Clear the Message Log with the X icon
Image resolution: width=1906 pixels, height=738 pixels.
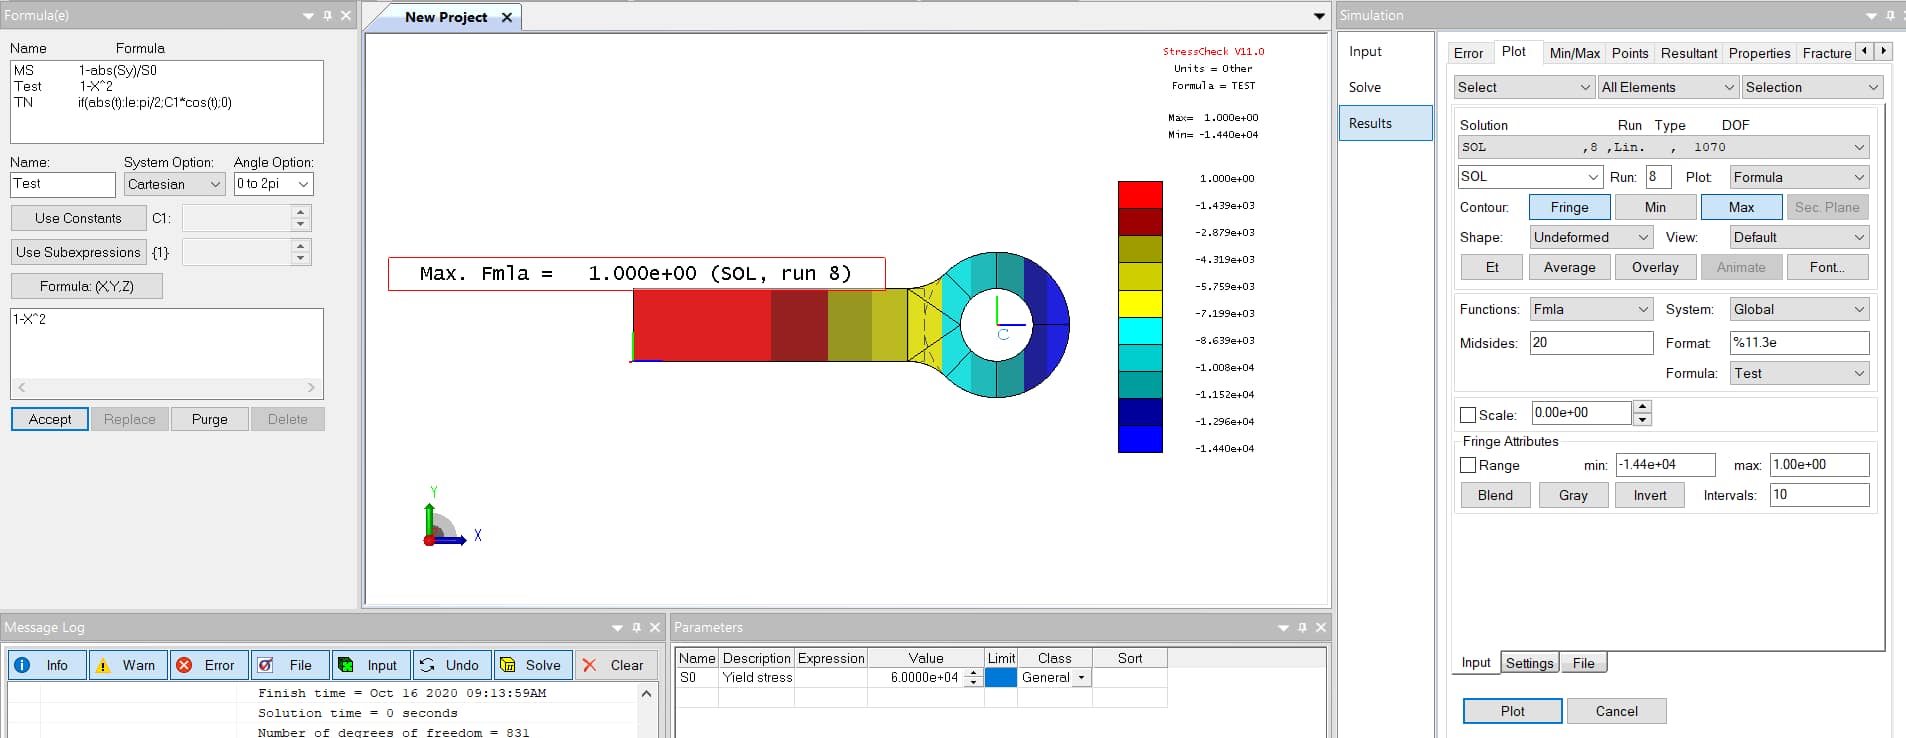[x=590, y=665]
